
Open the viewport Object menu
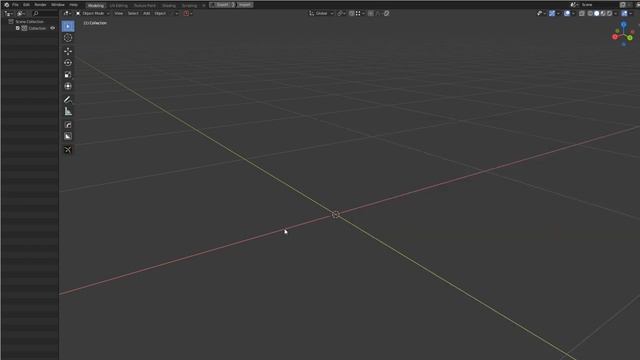[x=160, y=13]
